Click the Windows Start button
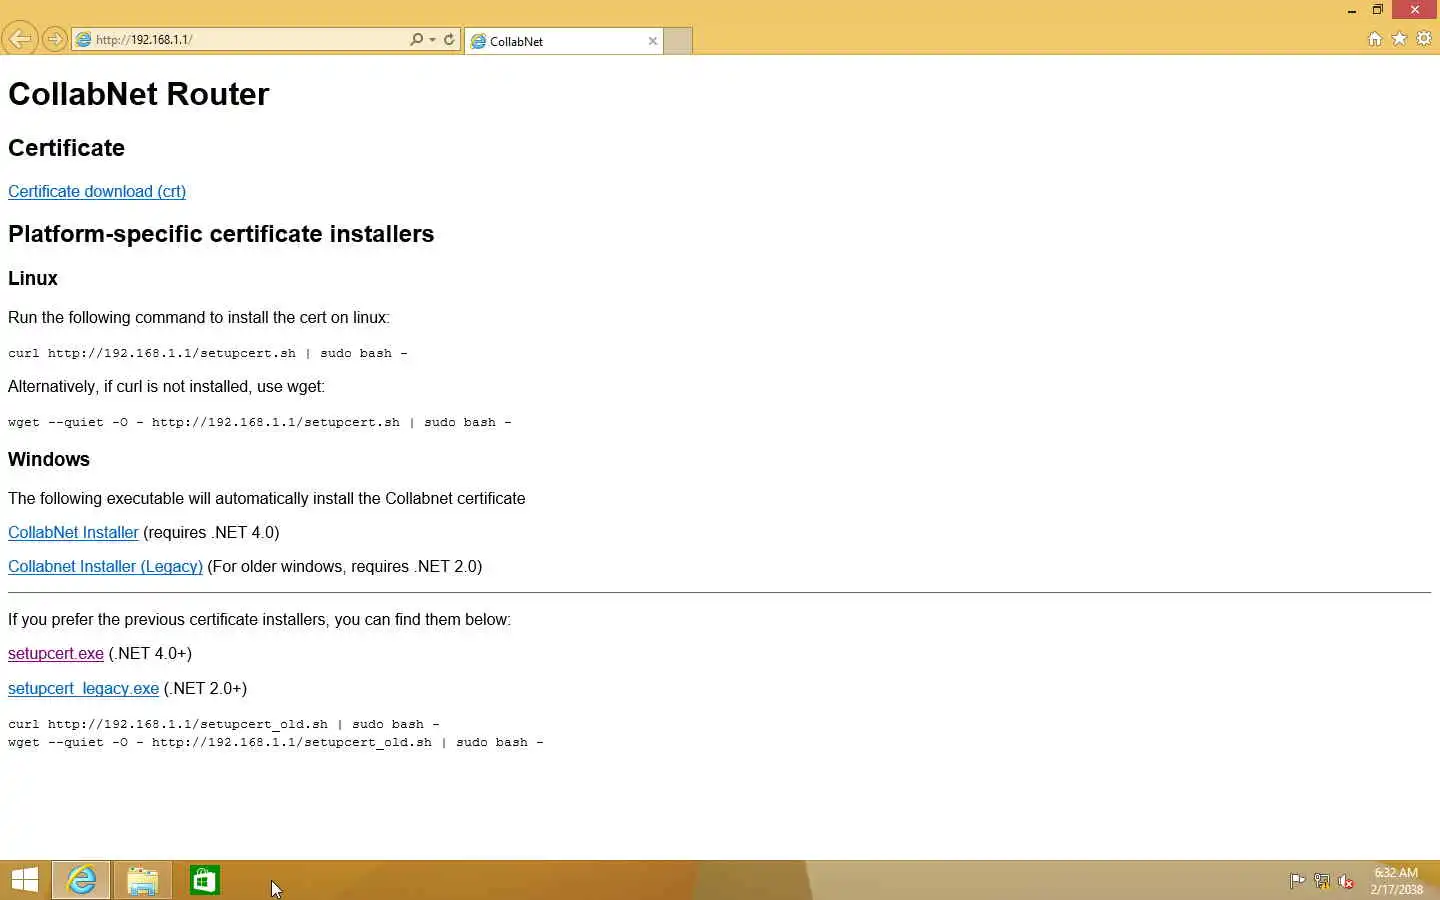Viewport: 1440px width, 900px height. pos(25,880)
